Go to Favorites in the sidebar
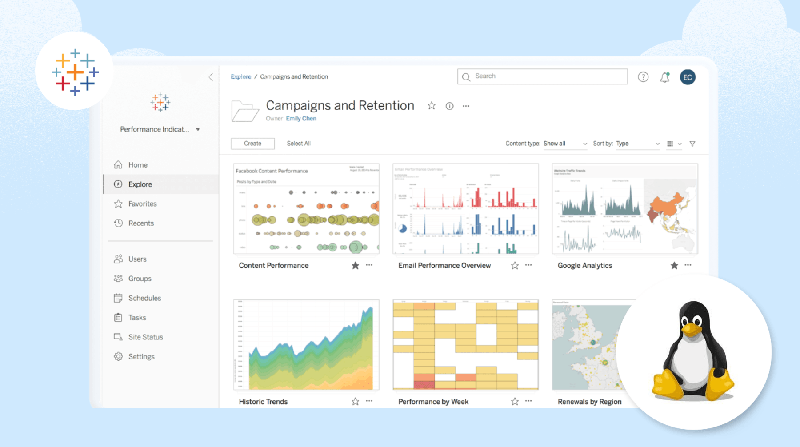 142,204
